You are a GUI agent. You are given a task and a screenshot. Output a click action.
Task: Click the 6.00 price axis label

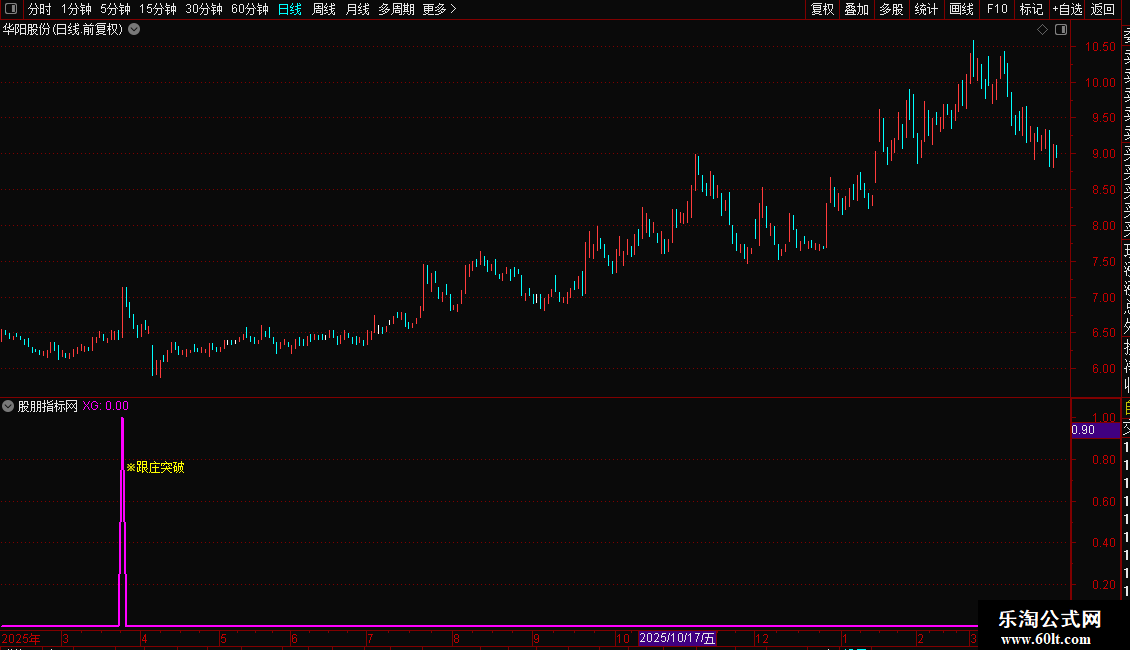1103,368
